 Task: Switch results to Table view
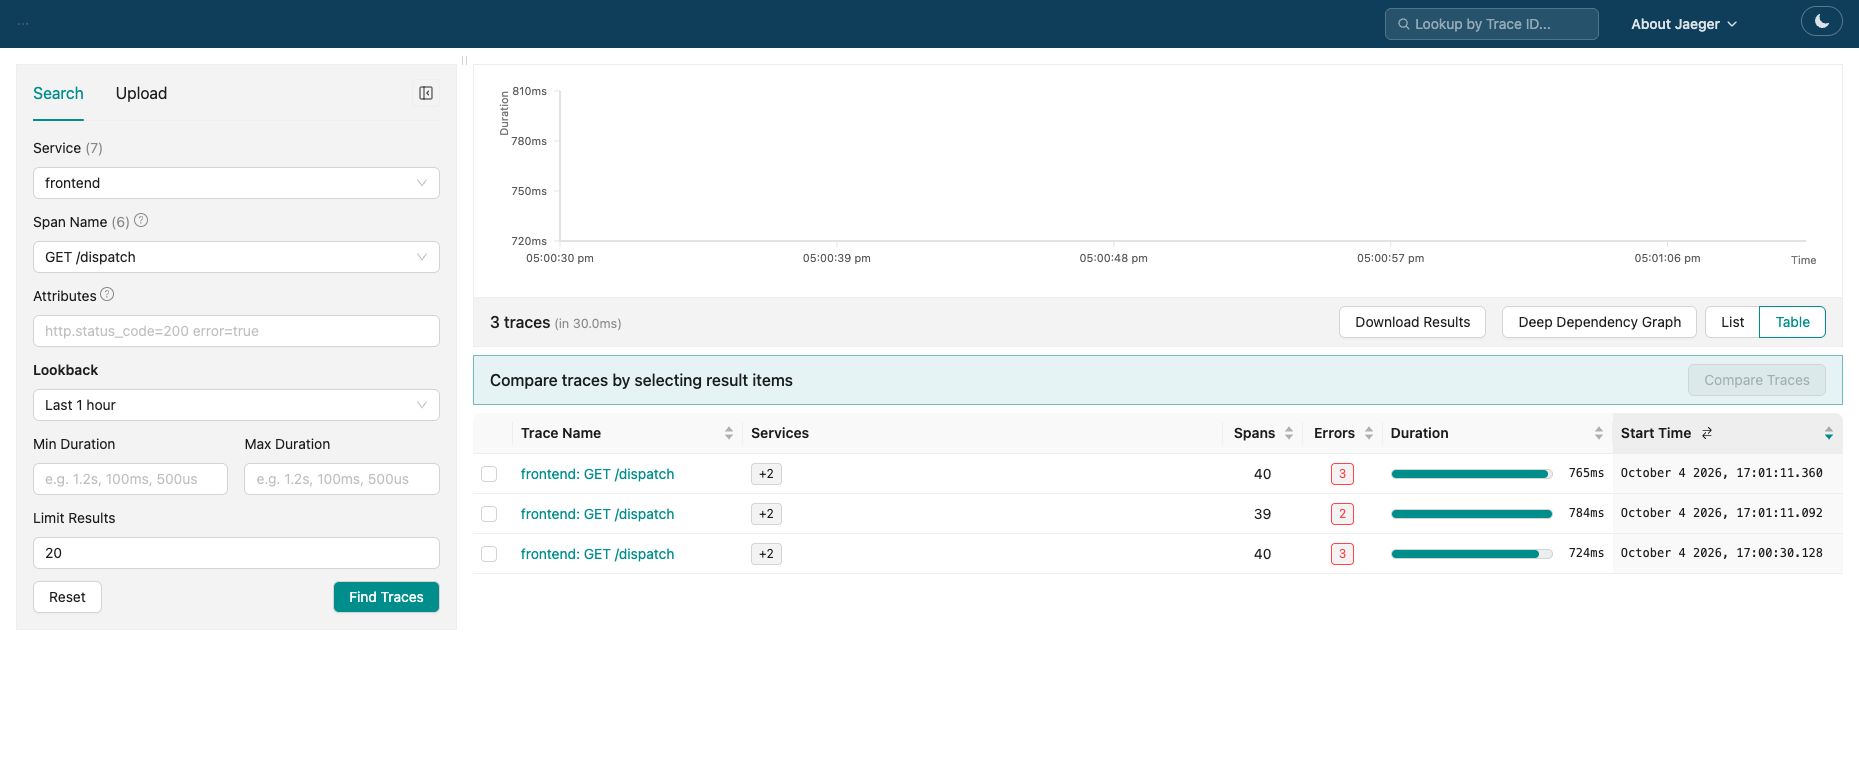[1792, 322]
